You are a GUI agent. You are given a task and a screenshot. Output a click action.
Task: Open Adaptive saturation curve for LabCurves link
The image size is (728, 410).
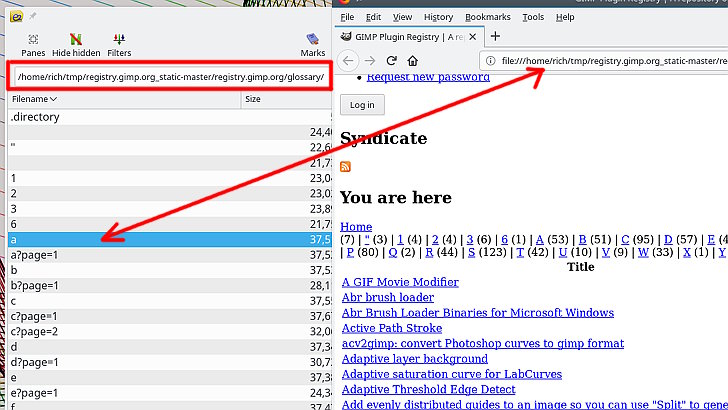(x=452, y=374)
